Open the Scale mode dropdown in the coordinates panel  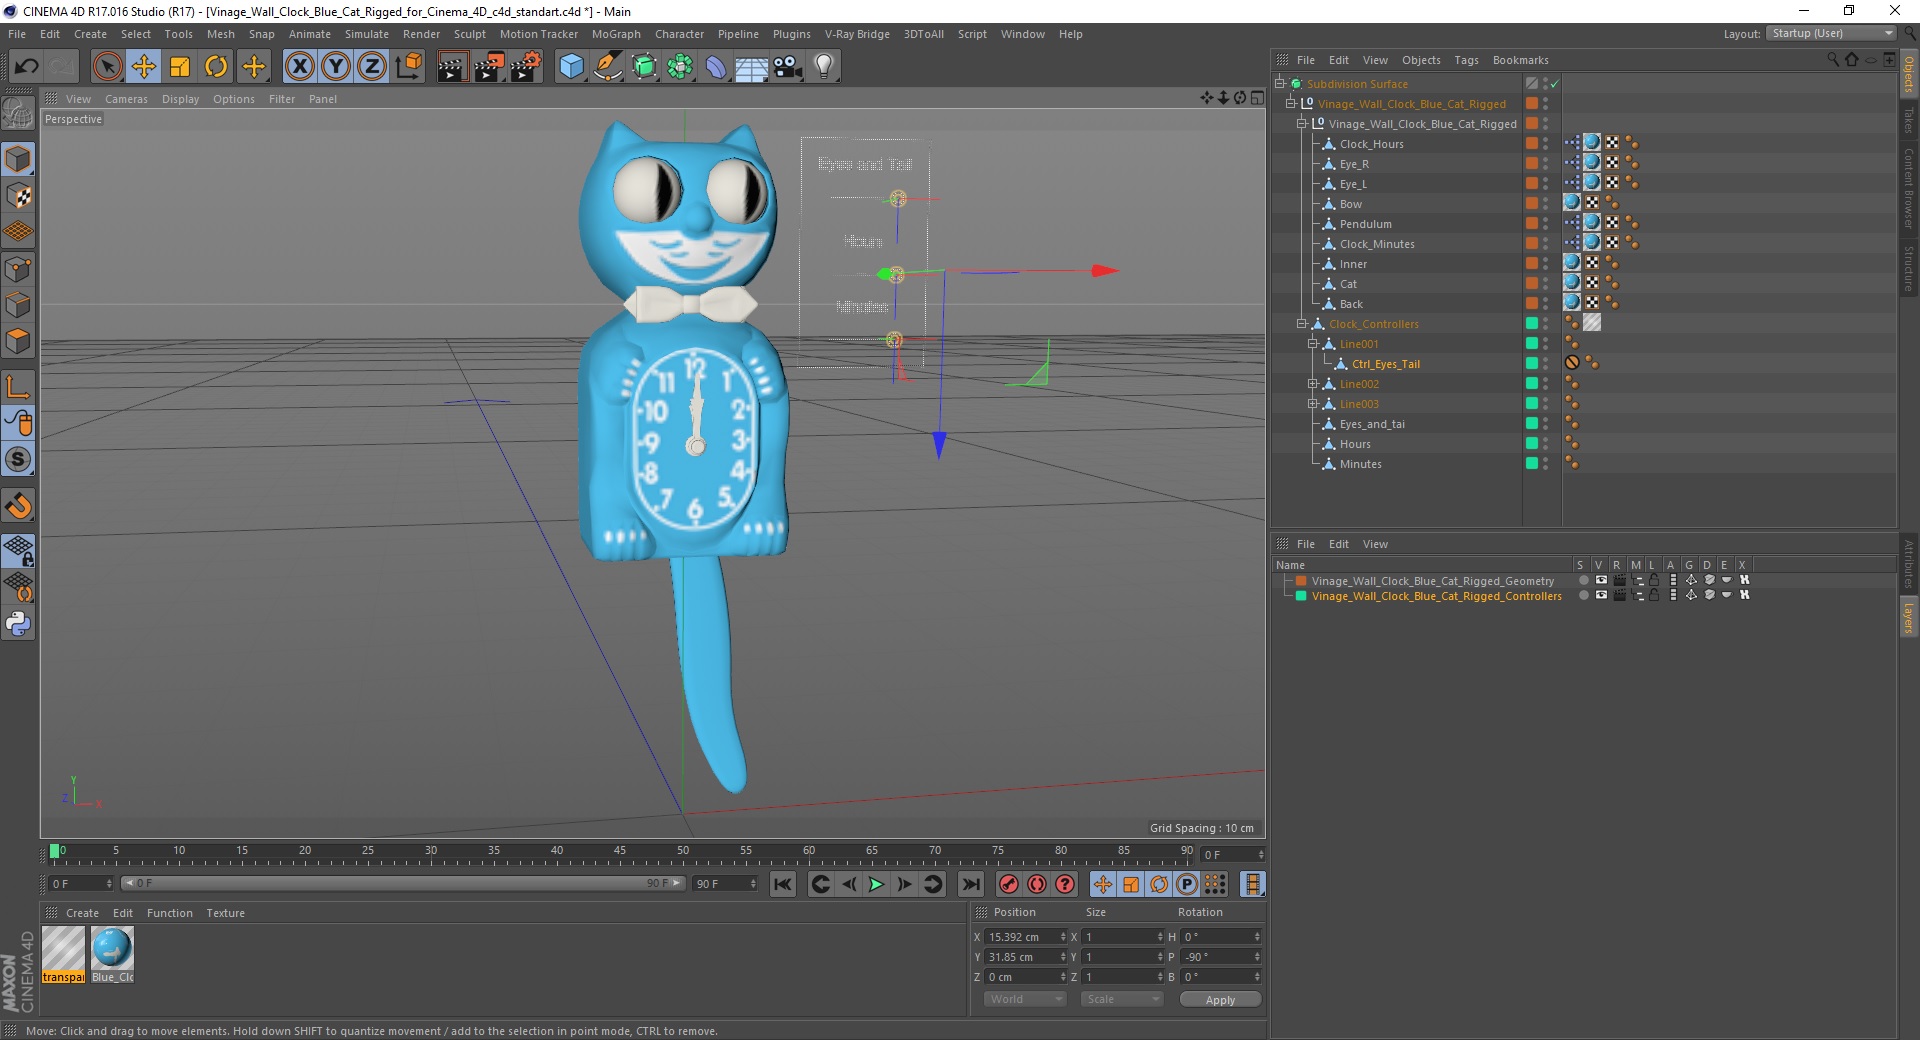(1122, 999)
